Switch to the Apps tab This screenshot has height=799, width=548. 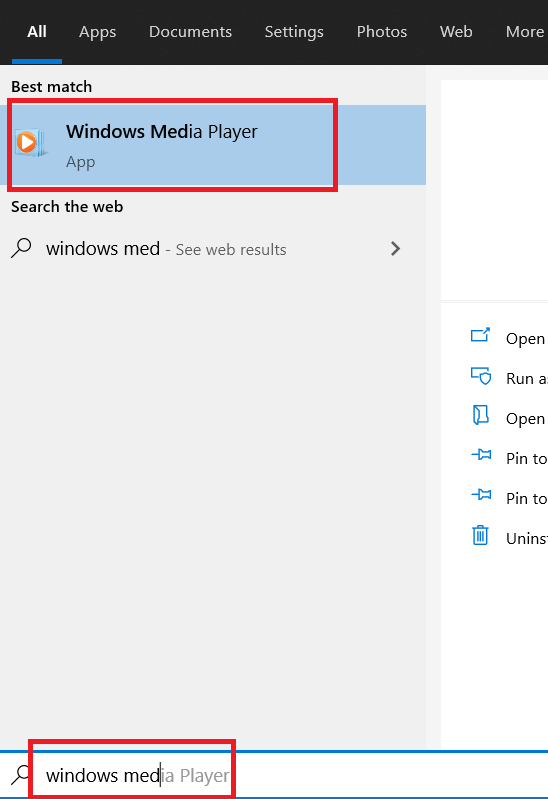tap(97, 32)
